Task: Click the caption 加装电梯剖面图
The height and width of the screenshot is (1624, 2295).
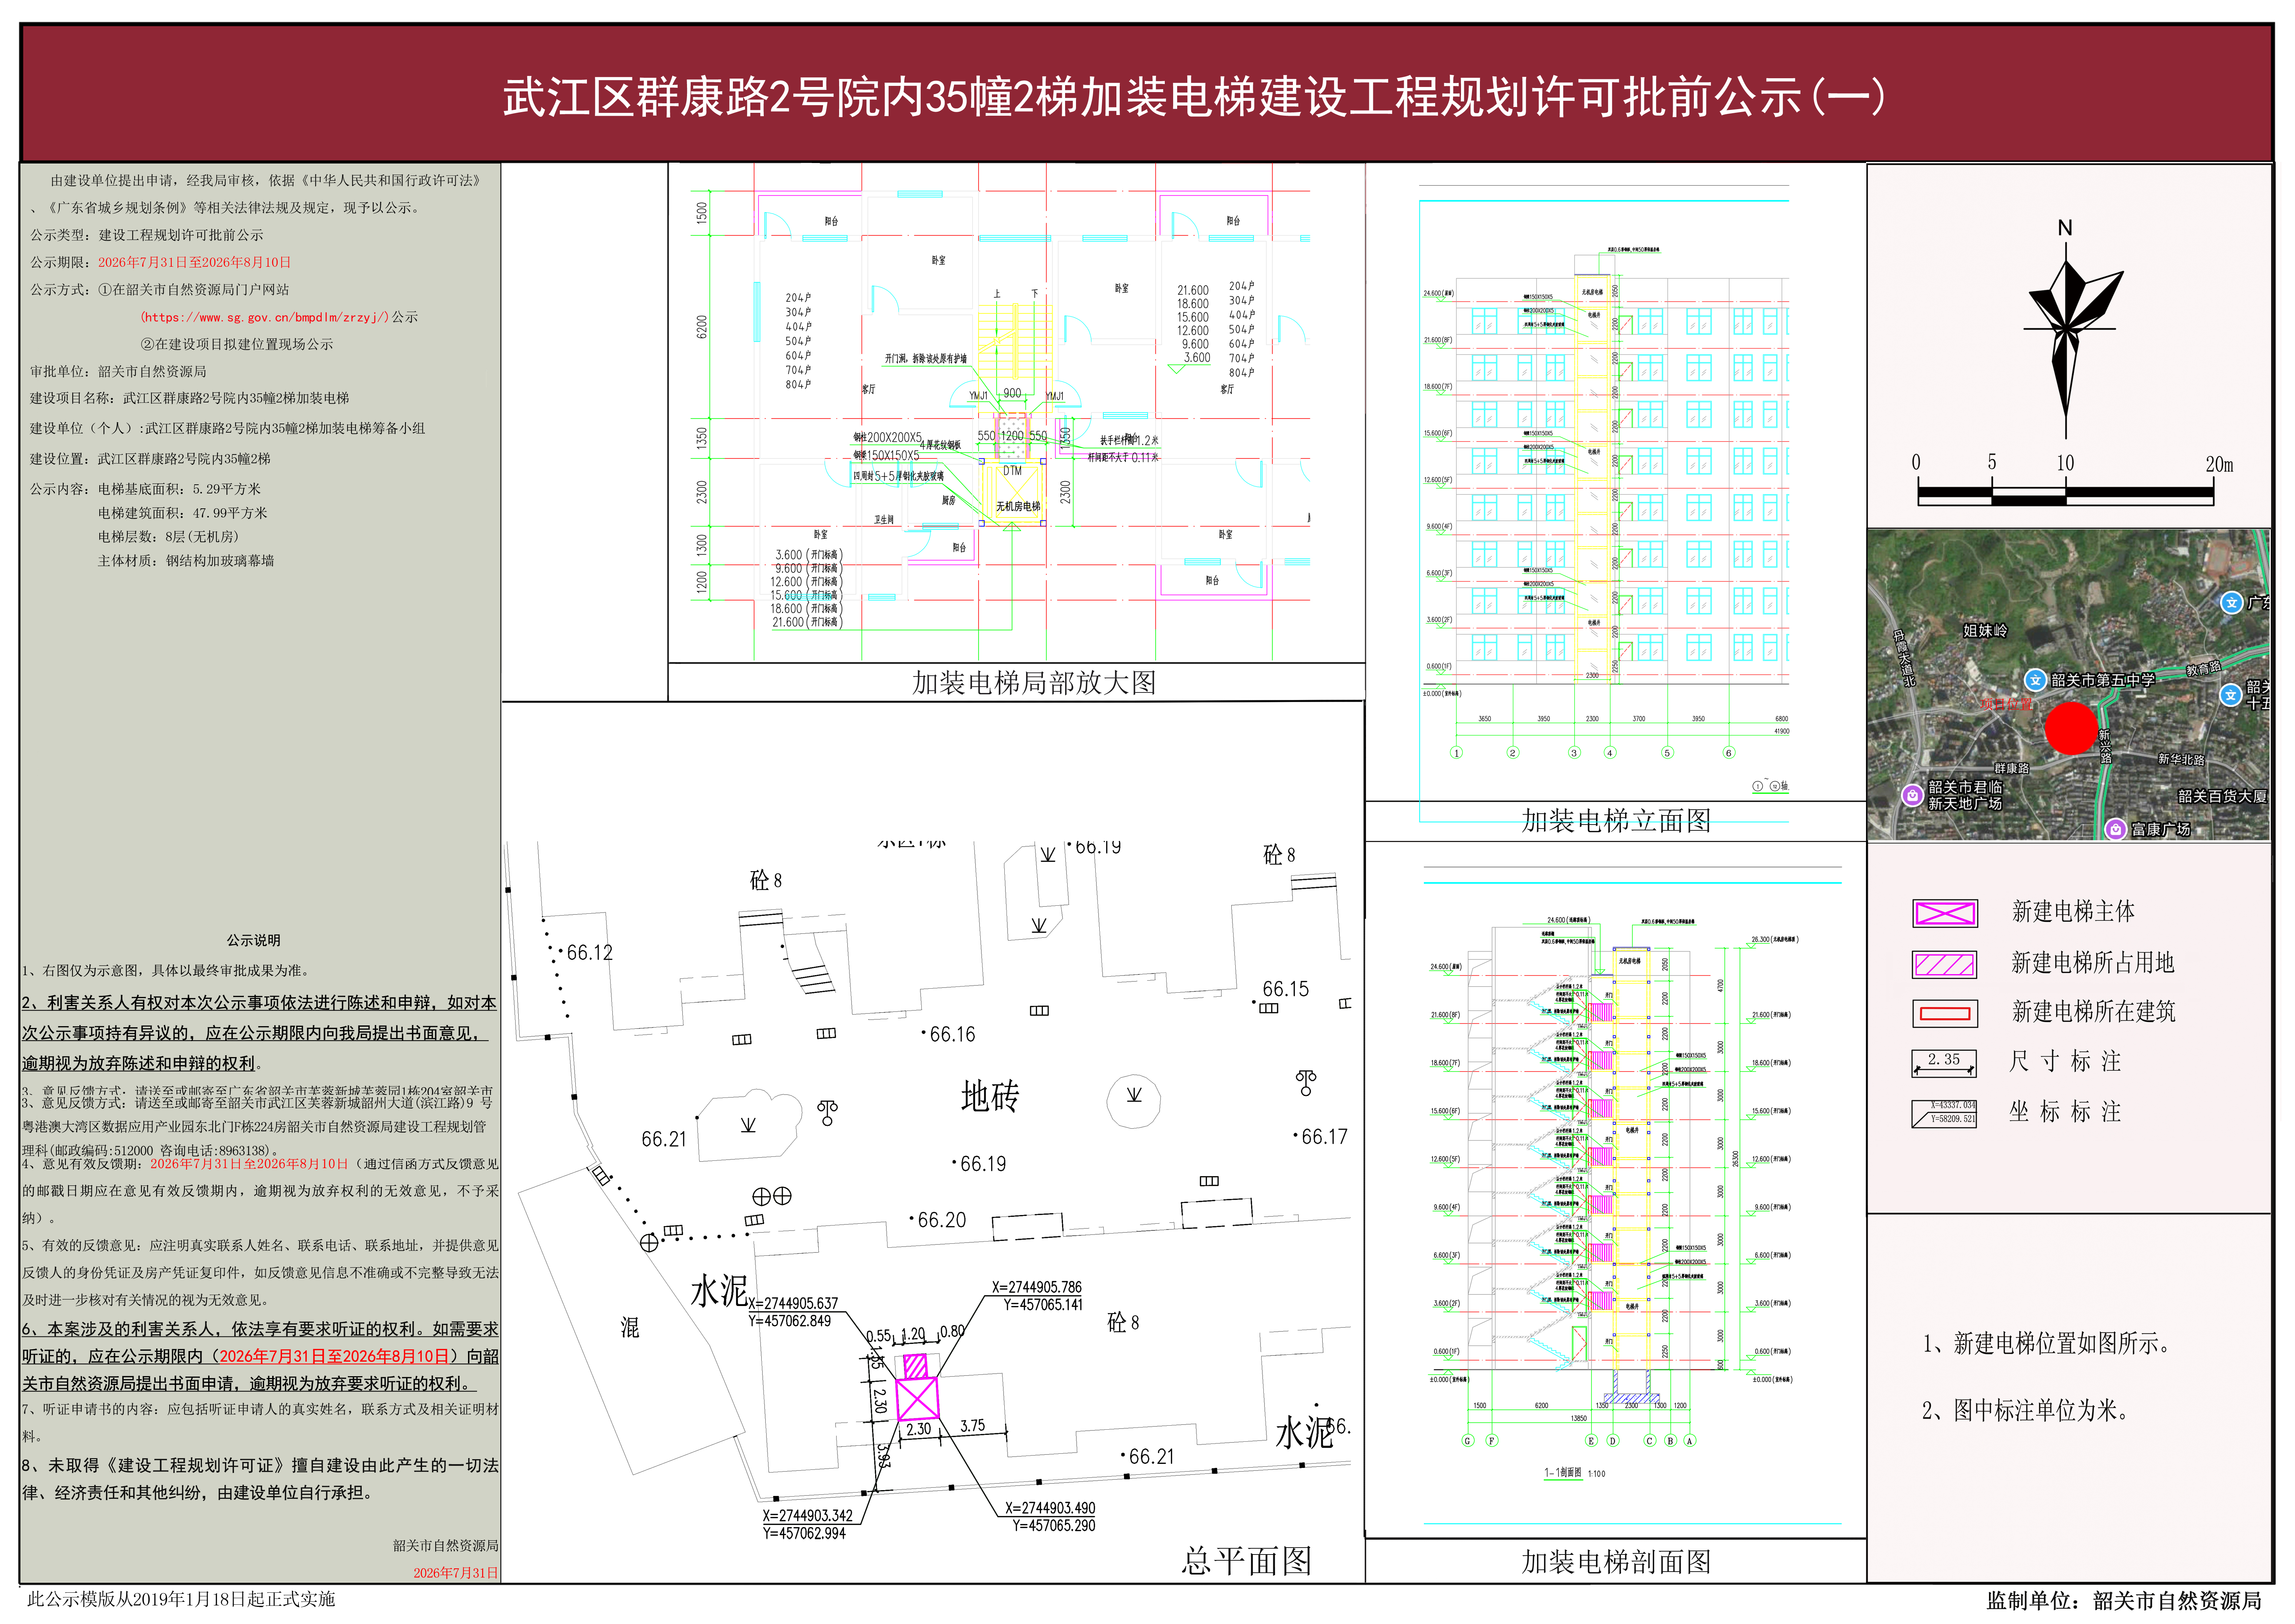Action: 1616,1562
